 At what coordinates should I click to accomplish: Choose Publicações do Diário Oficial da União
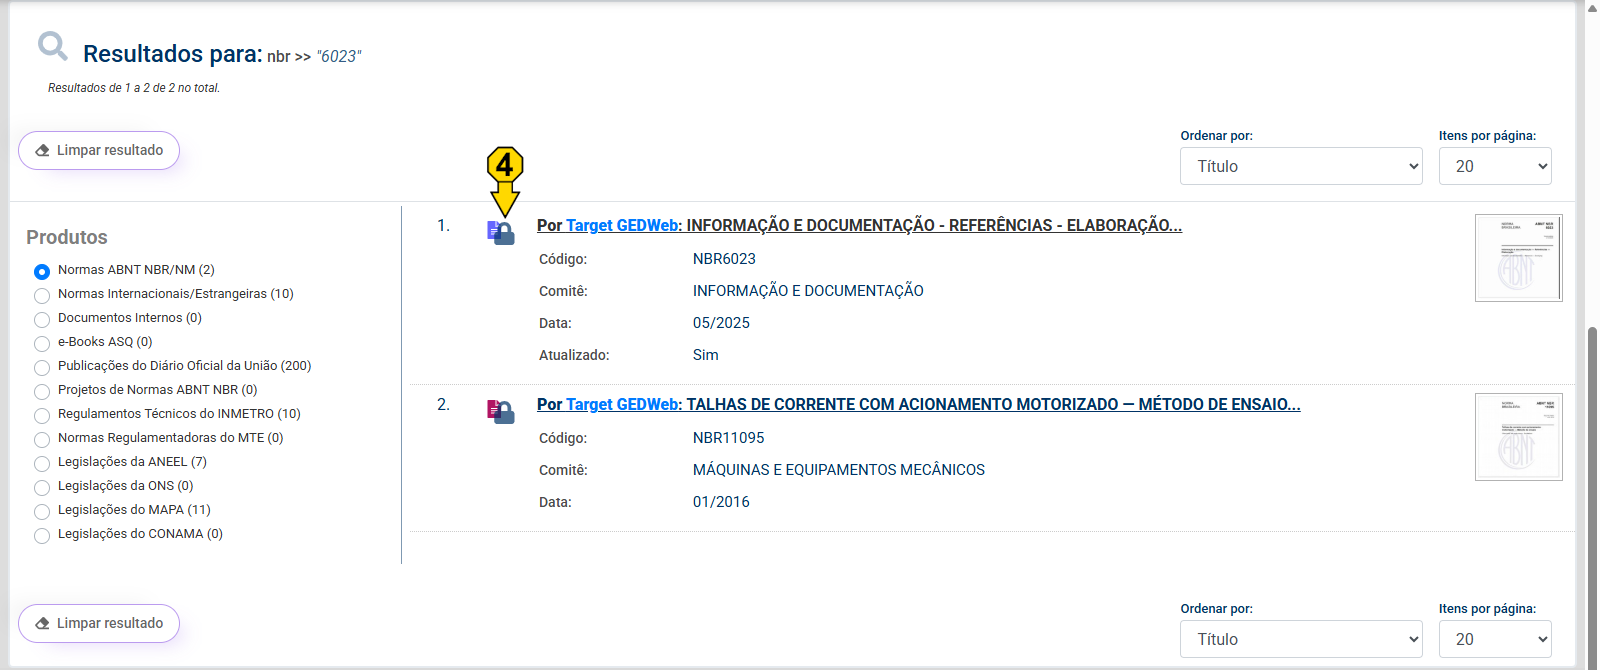coord(42,367)
